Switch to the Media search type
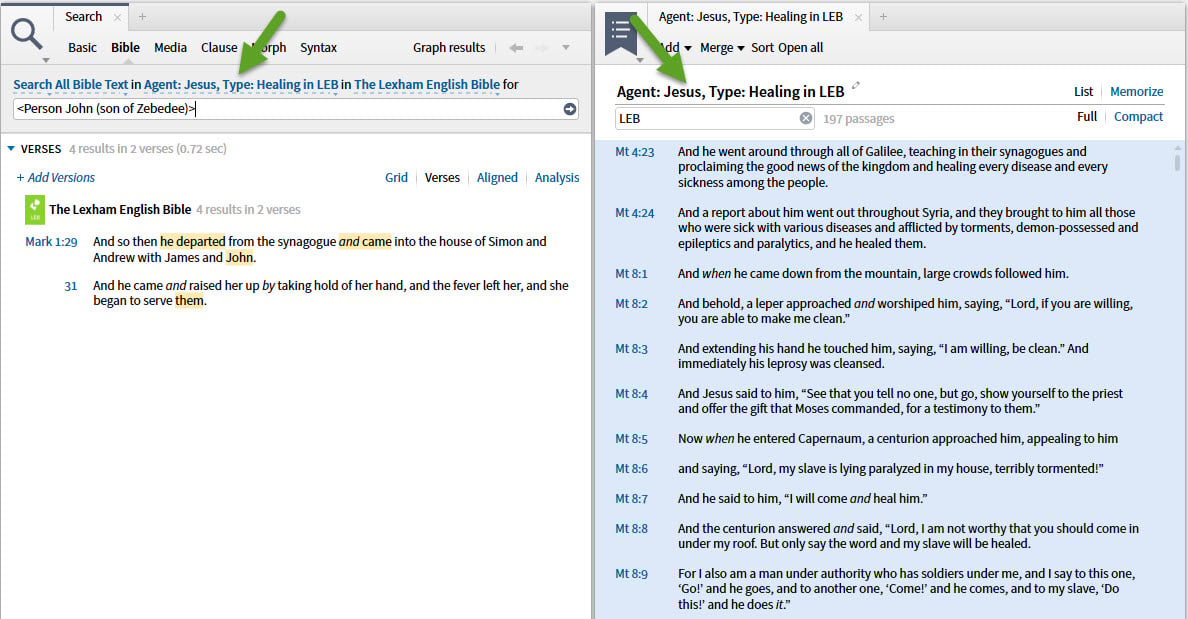Image resolution: width=1188 pixels, height=619 pixels. pos(170,48)
